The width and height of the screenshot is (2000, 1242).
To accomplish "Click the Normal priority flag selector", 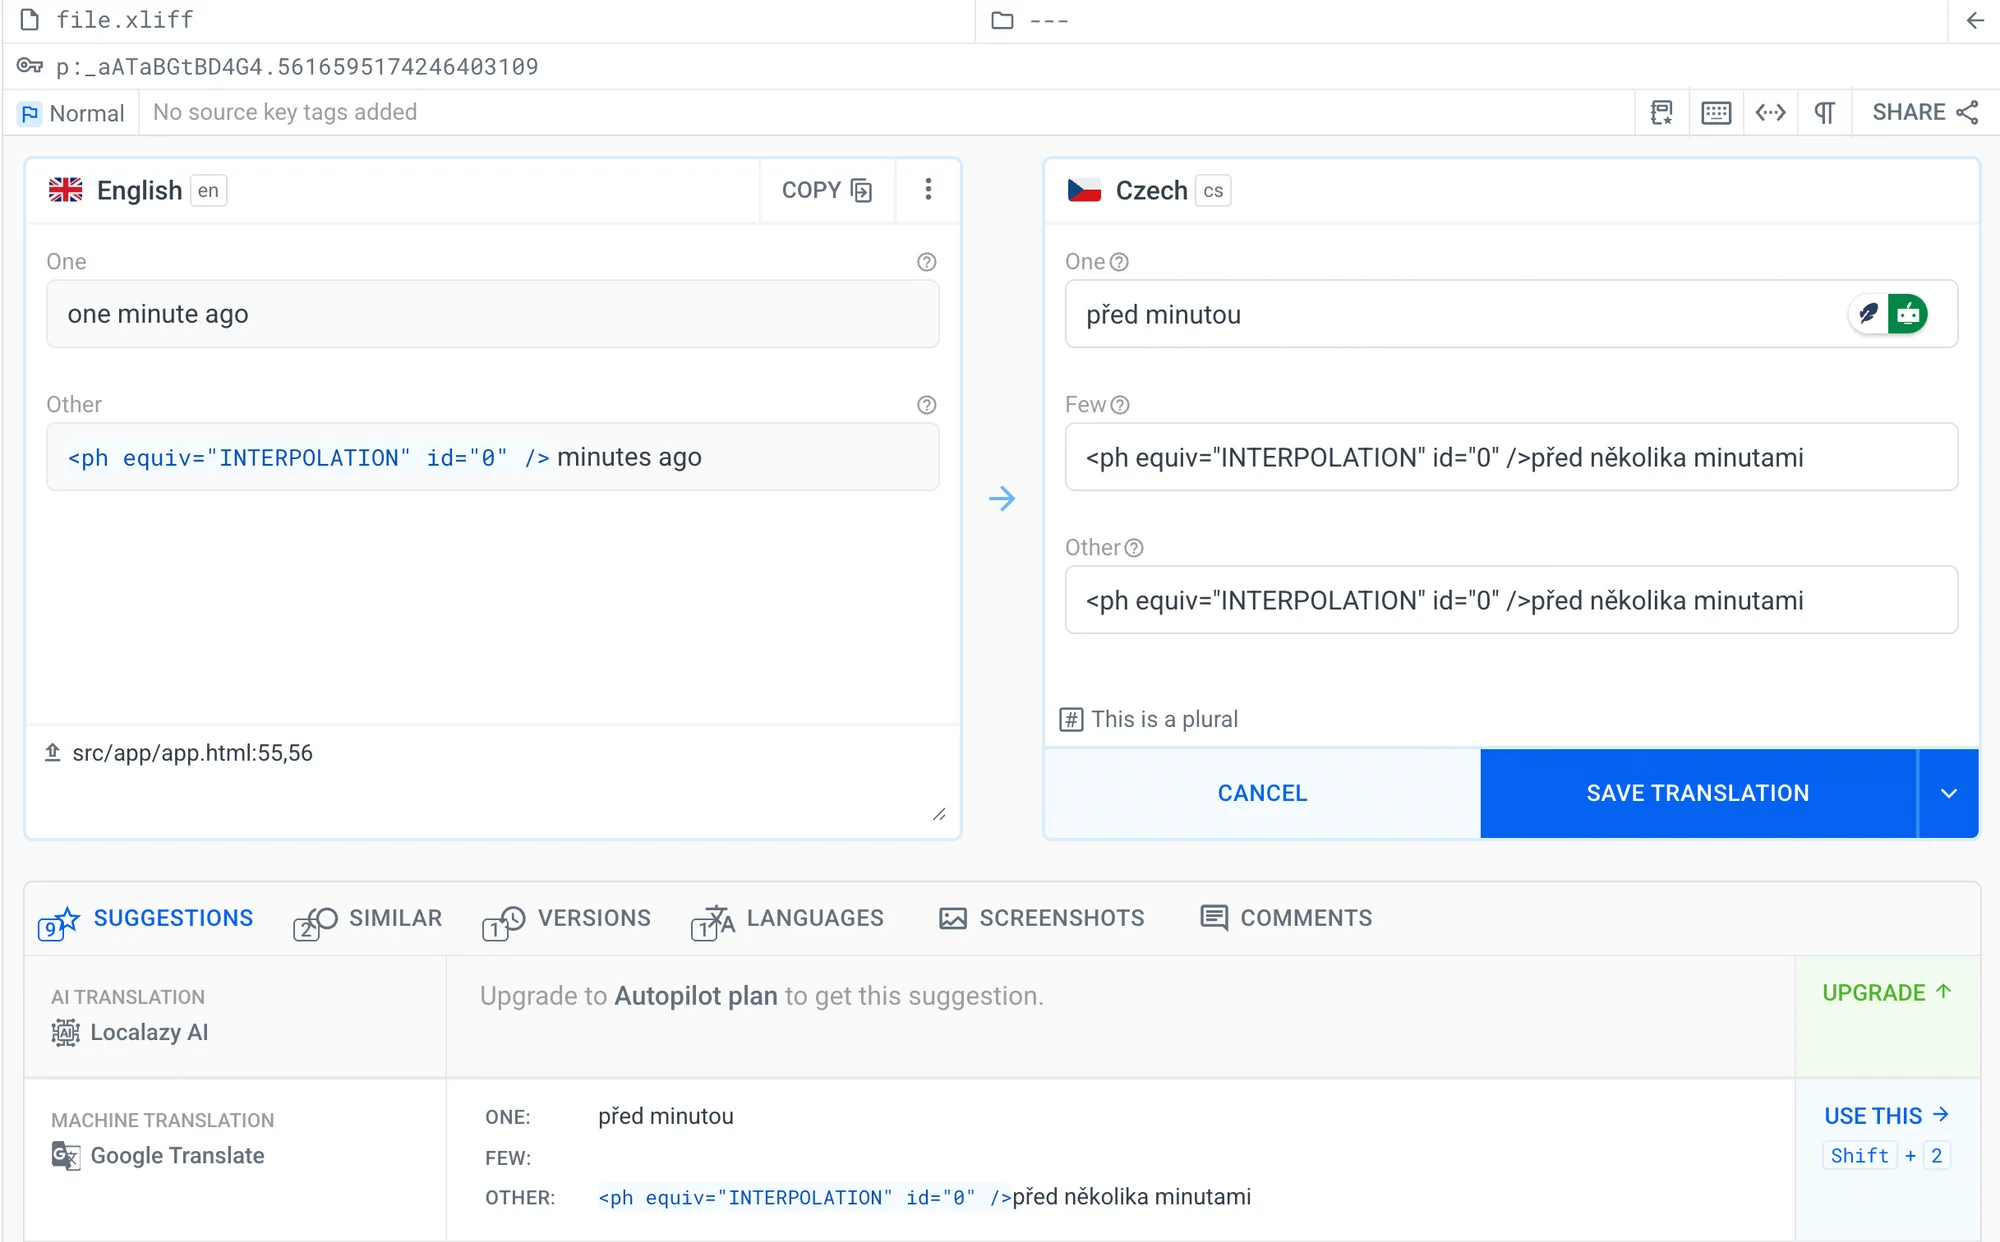I will tap(72, 113).
